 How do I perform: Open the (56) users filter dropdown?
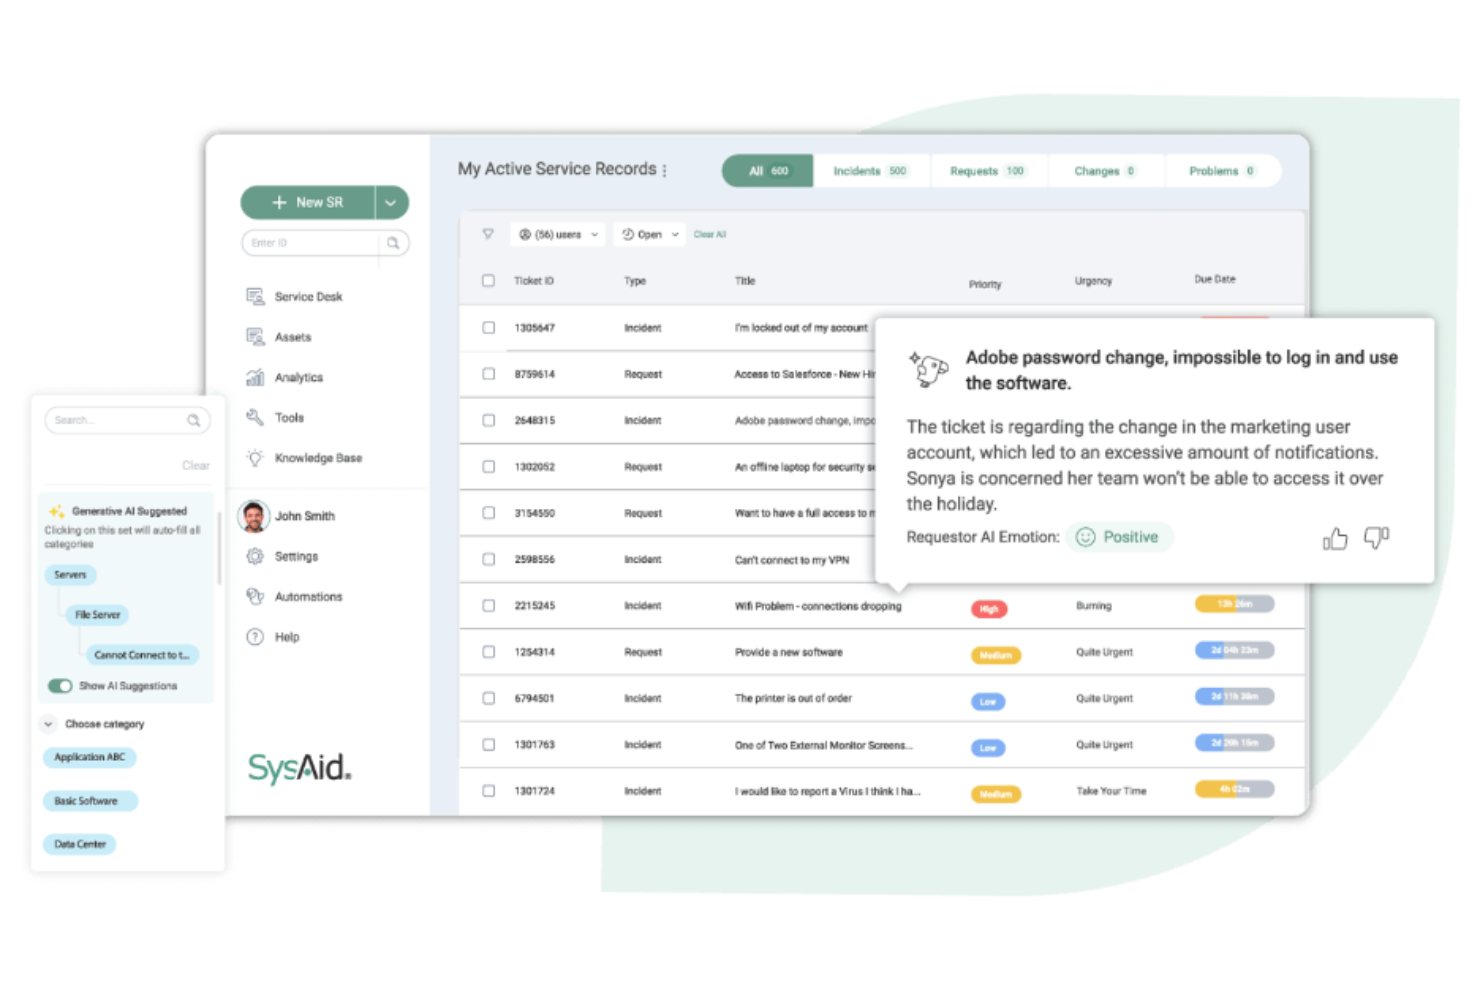[557, 233]
